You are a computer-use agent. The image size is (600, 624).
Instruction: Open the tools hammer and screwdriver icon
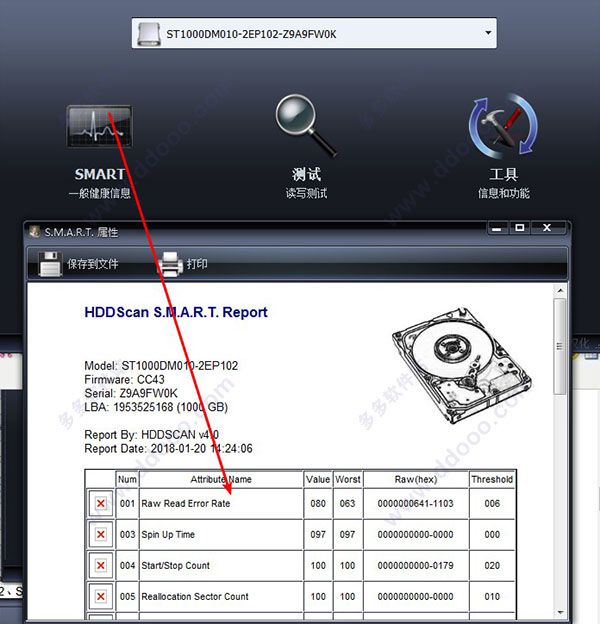coord(503,126)
